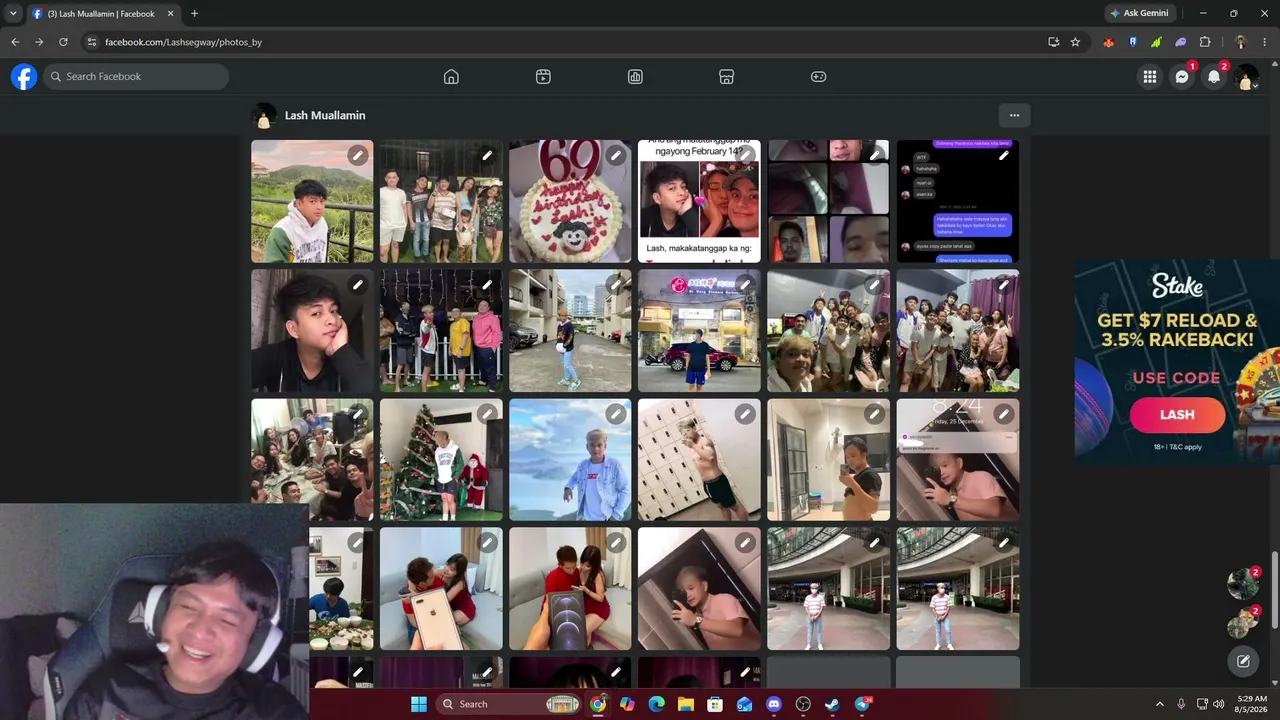The image size is (1280, 720).
Task: View site information icon in address bar
Action: pos(92,42)
